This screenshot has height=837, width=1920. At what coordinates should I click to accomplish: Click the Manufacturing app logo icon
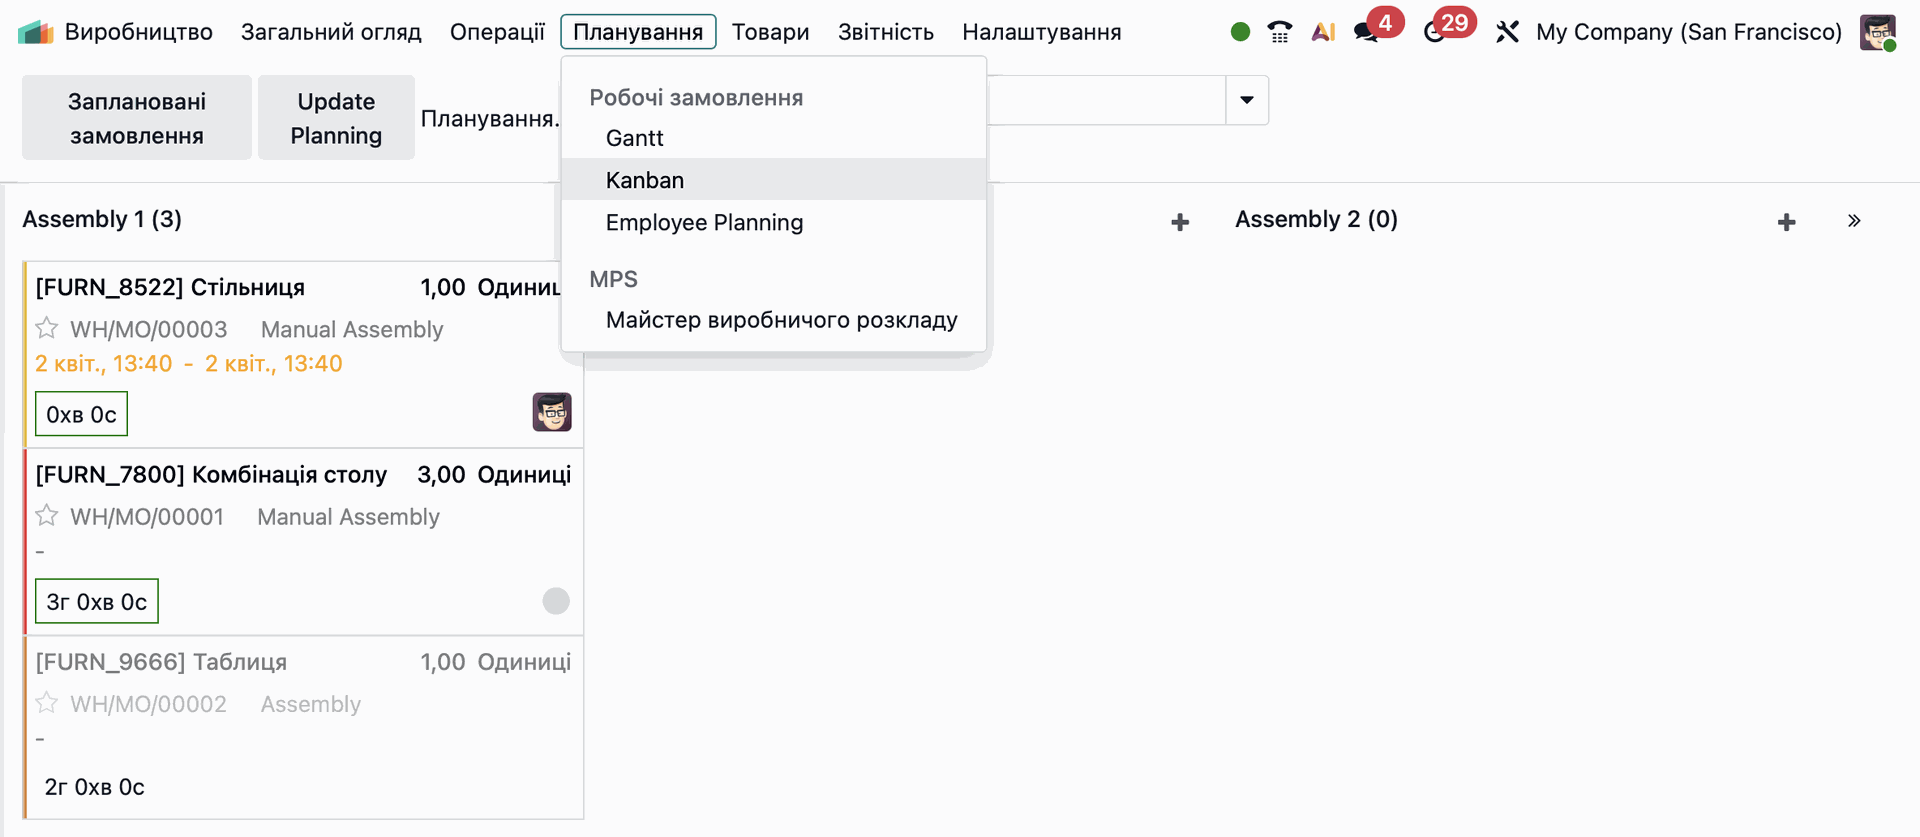click(35, 32)
